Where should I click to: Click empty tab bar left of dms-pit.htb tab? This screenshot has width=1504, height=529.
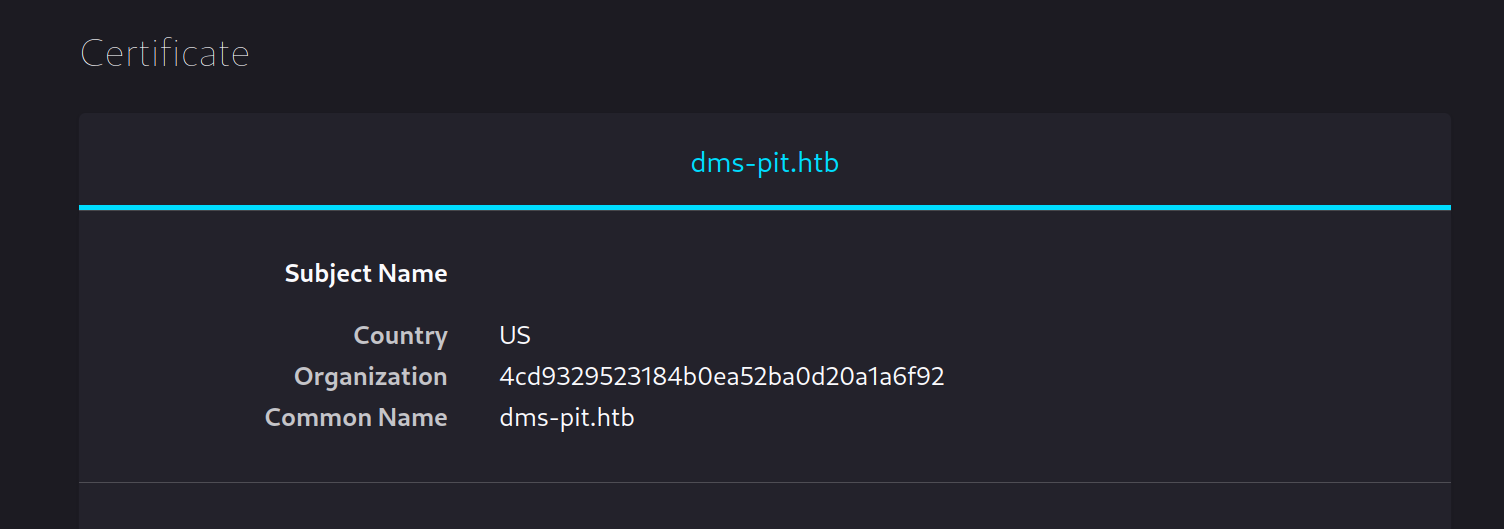point(380,163)
